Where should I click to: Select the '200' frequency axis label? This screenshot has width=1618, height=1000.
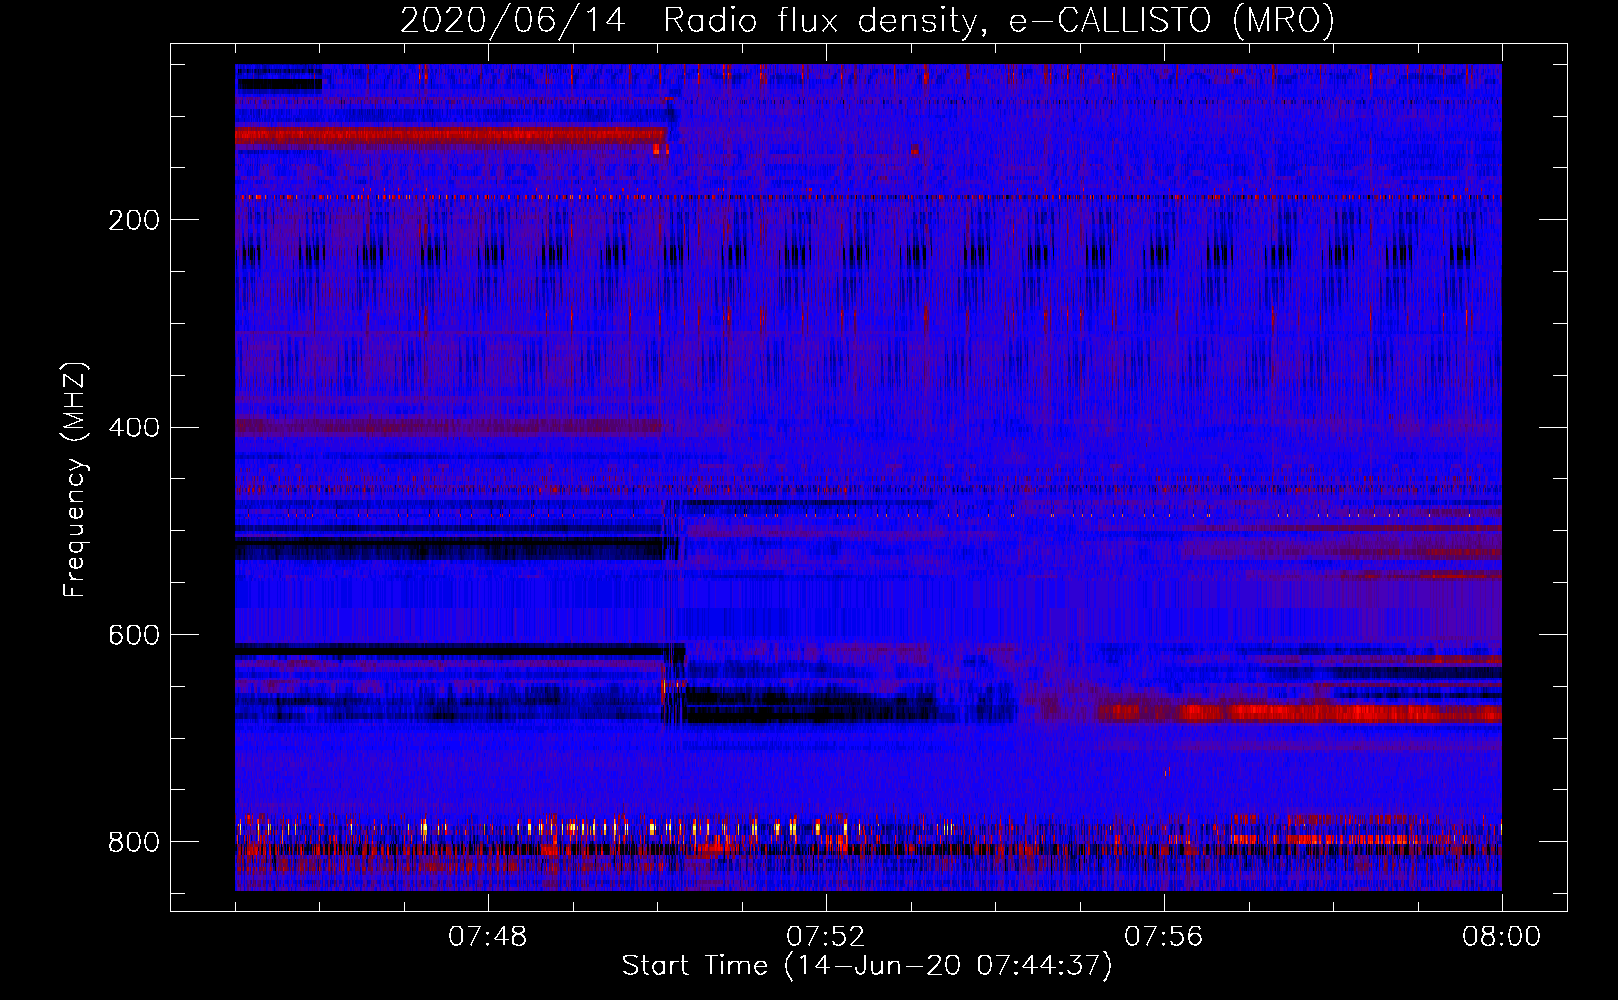134,220
